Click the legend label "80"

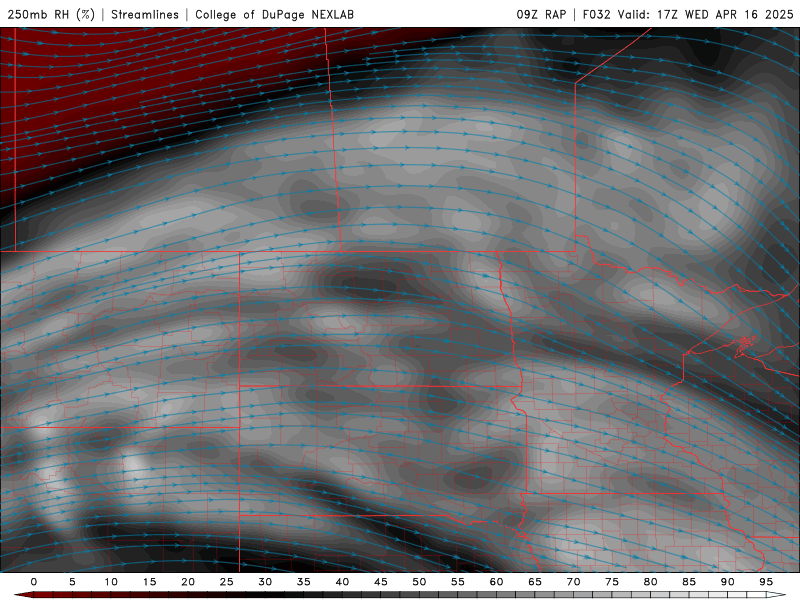(650, 582)
